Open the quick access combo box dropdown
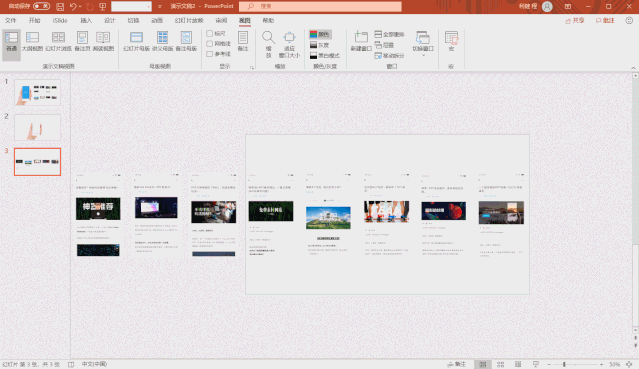This screenshot has width=639, height=369. click(148, 7)
